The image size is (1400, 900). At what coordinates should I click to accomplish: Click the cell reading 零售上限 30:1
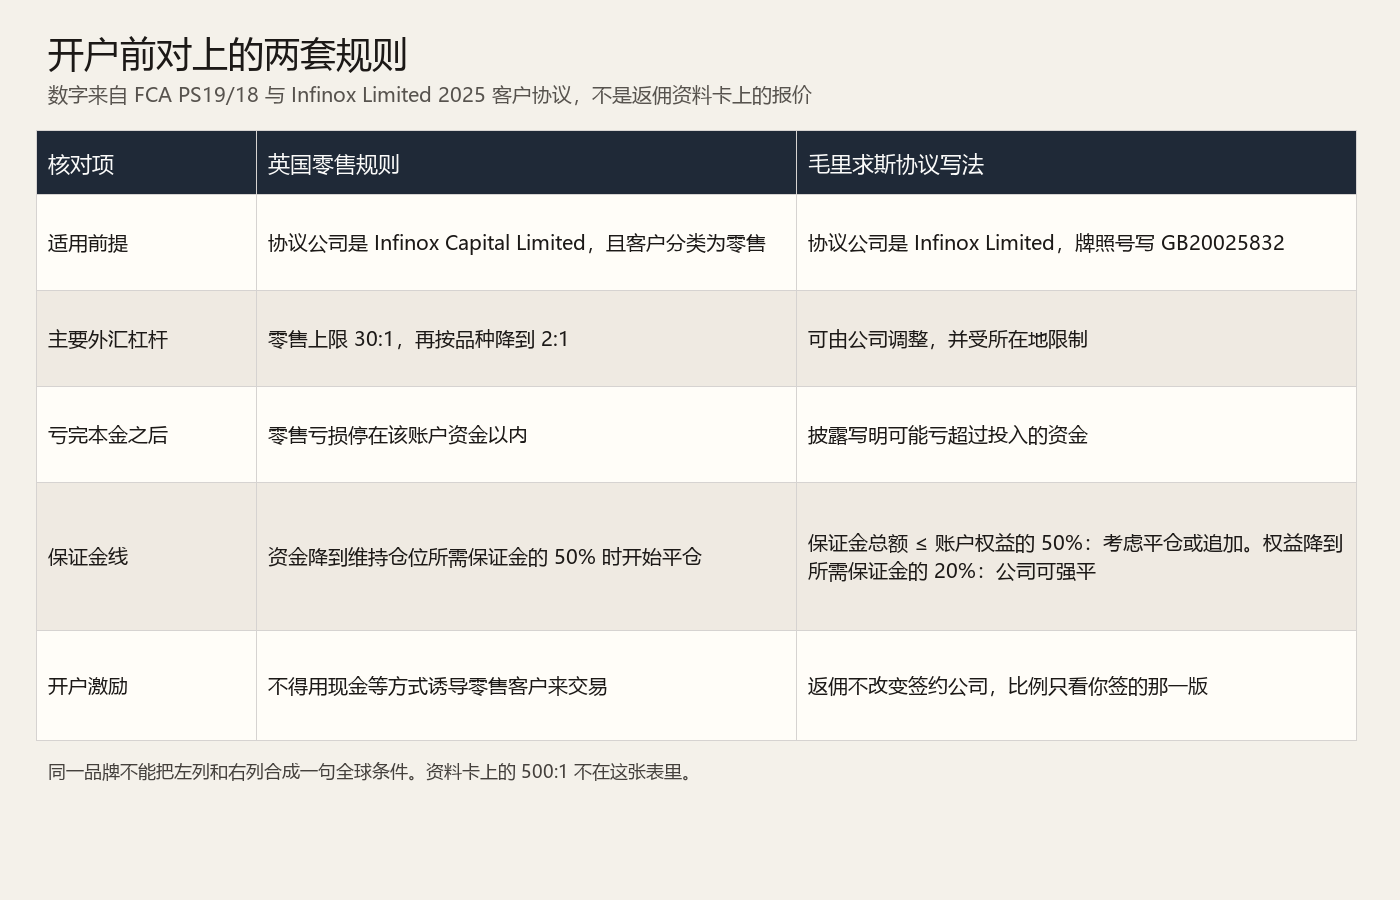(x=527, y=339)
